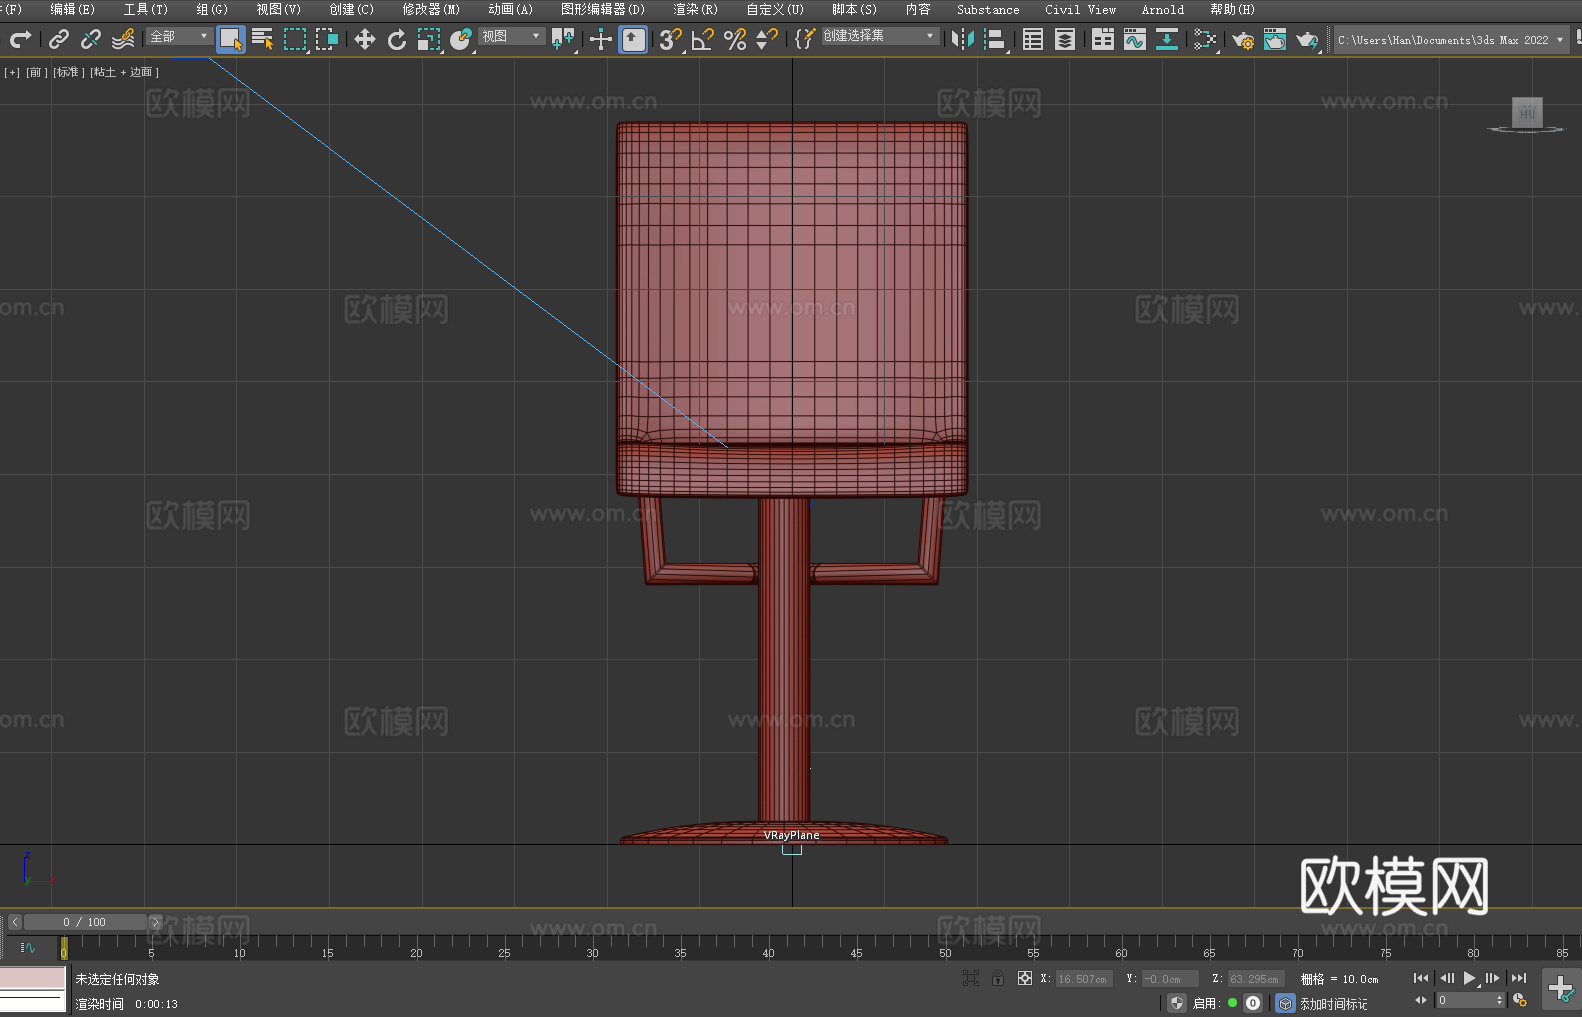Click the X coordinate field

[x=1085, y=979]
